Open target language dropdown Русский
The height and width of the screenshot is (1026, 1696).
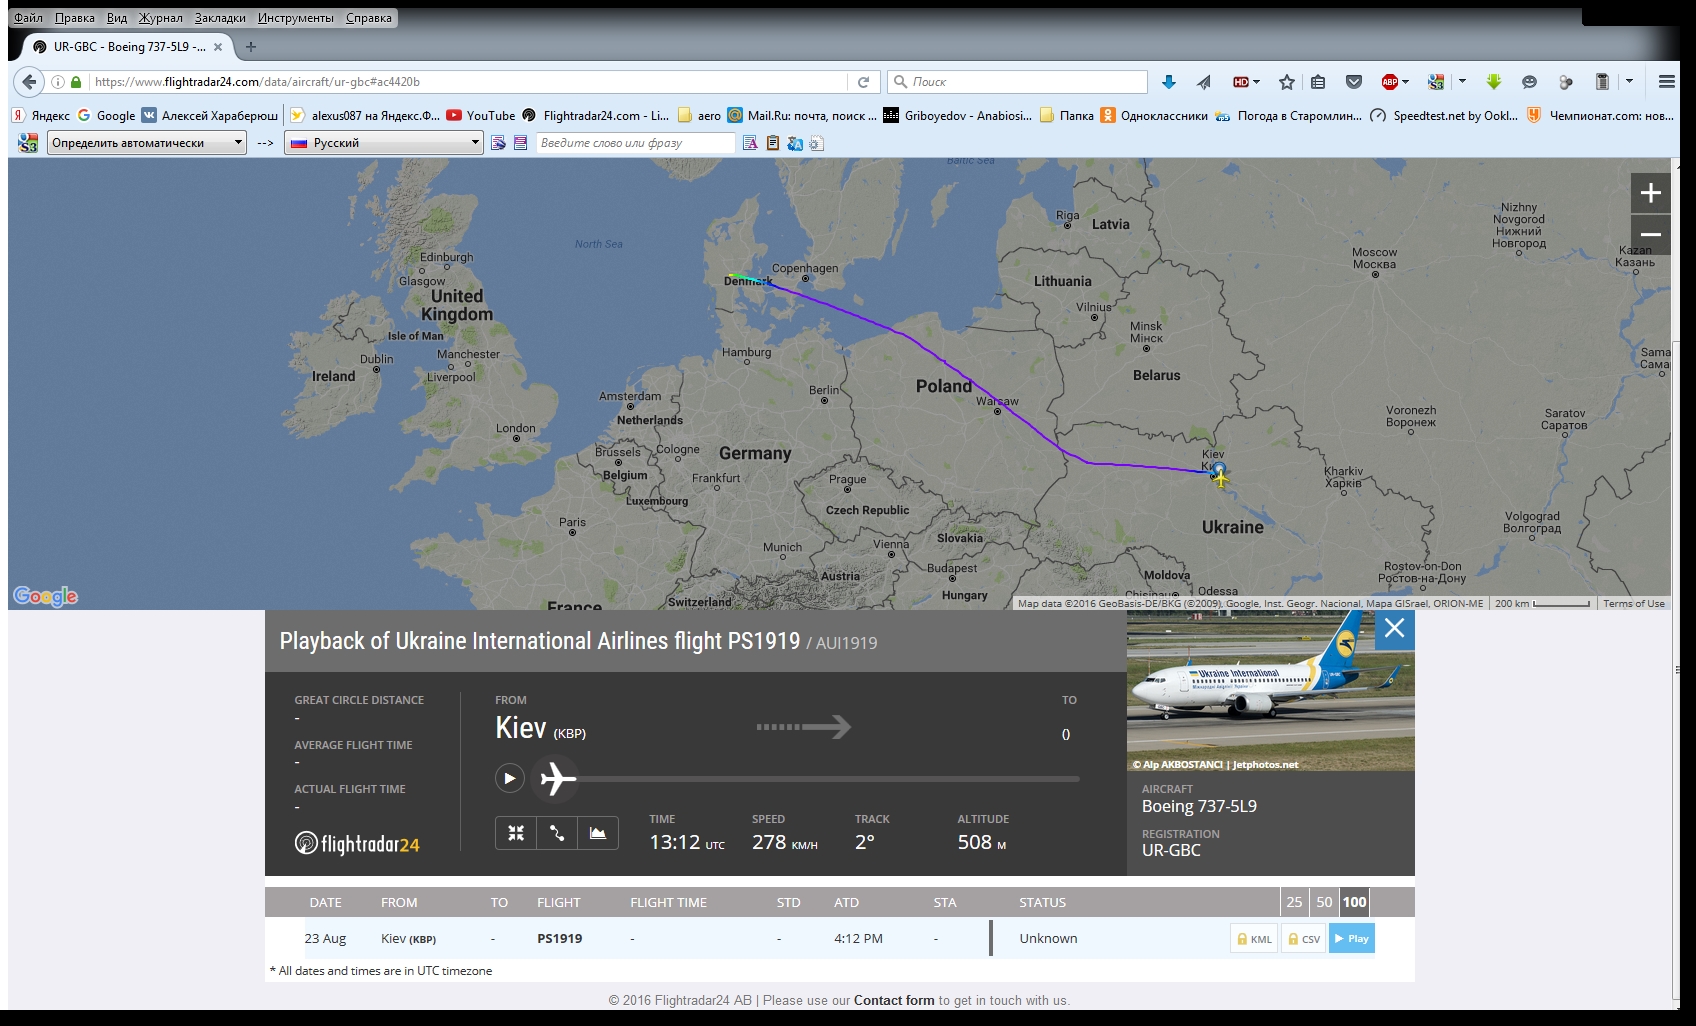384,143
